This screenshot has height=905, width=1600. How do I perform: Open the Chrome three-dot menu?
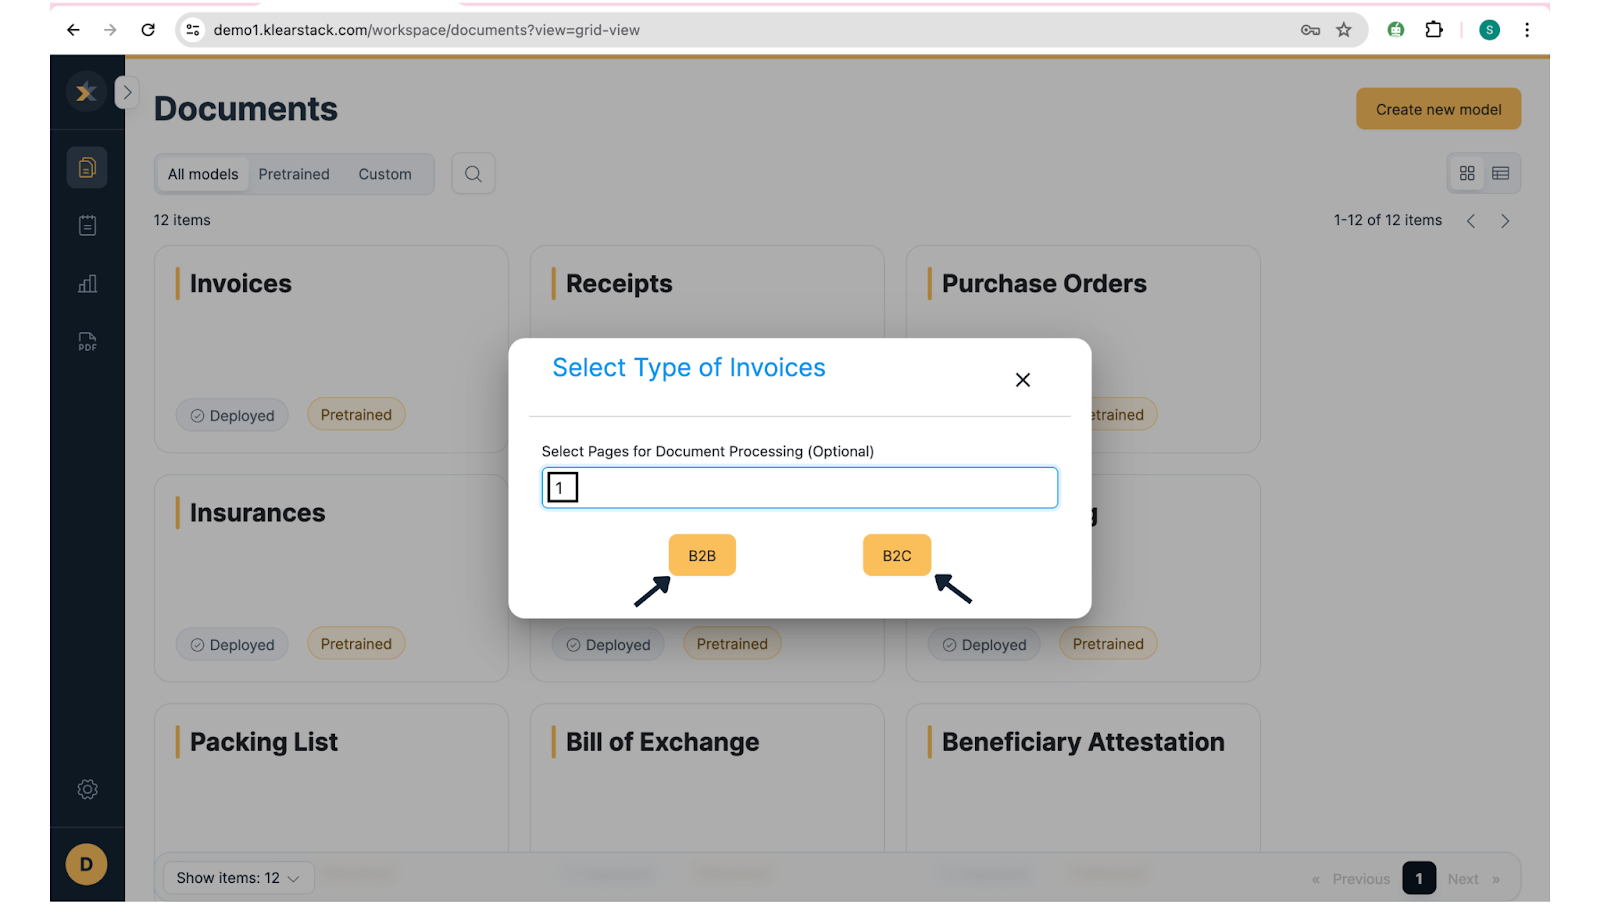coord(1527,30)
